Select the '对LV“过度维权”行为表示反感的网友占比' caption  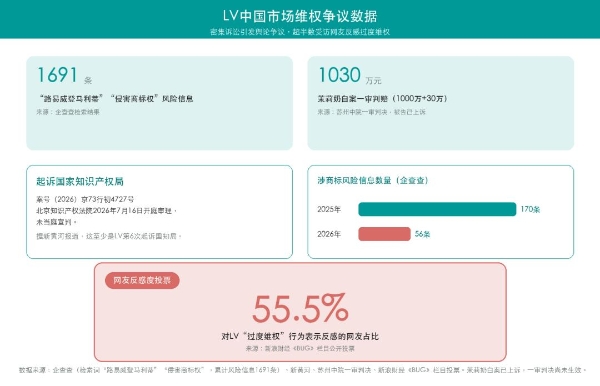300,336
